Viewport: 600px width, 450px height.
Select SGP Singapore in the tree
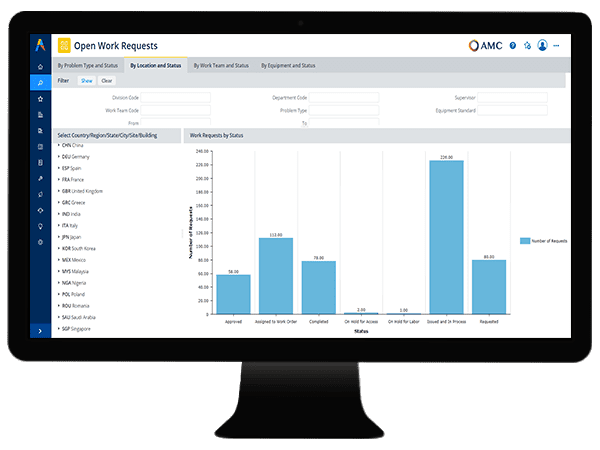pyautogui.click(x=76, y=329)
